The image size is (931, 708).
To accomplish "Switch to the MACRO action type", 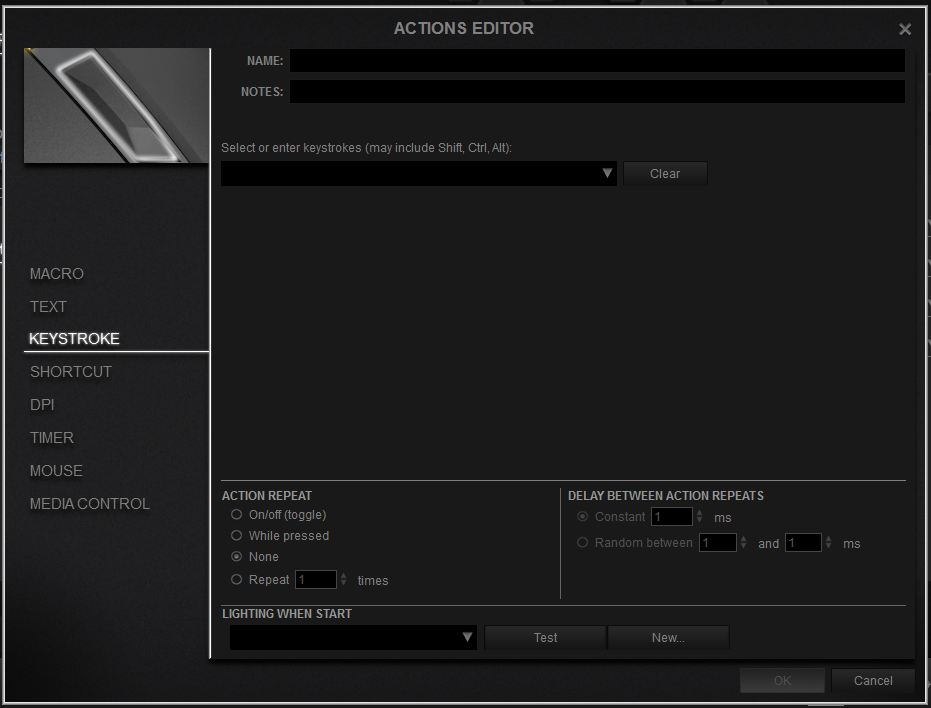I will 57,274.
